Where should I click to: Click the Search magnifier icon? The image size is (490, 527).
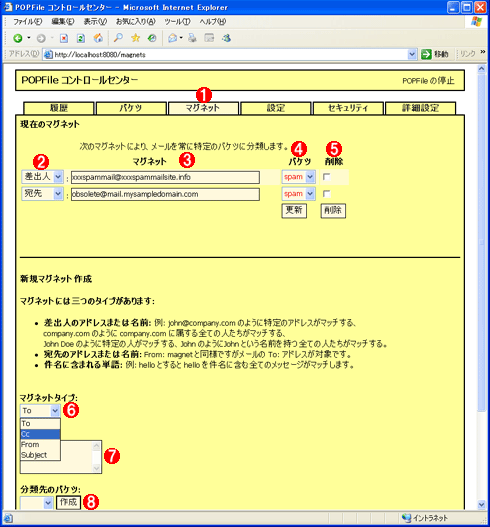coord(118,38)
